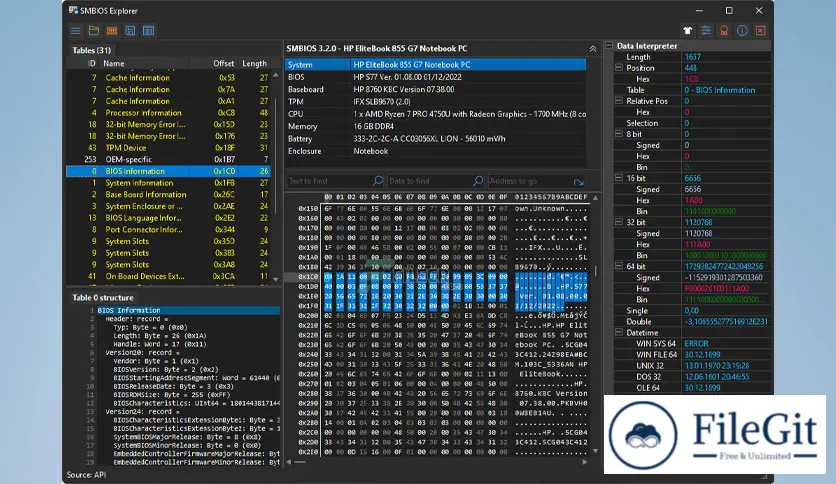
Task: Select the Base Board Information table row
Action: [x=168, y=195]
